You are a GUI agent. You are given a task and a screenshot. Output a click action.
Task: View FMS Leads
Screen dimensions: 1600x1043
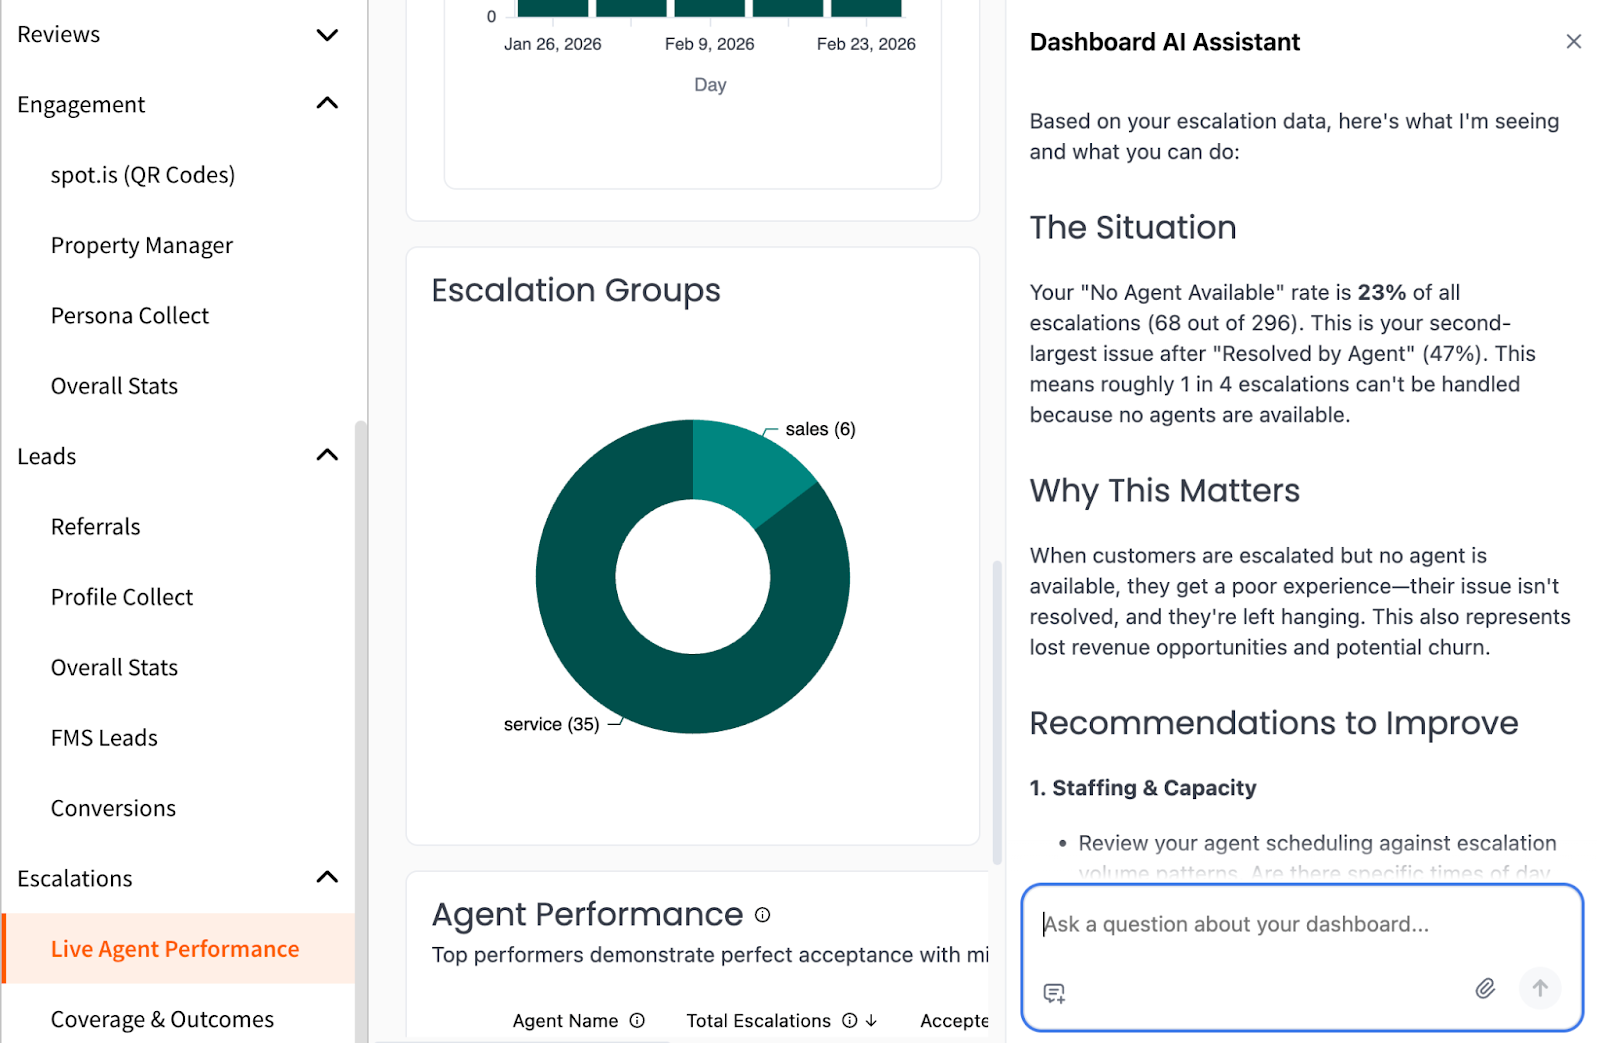click(104, 738)
